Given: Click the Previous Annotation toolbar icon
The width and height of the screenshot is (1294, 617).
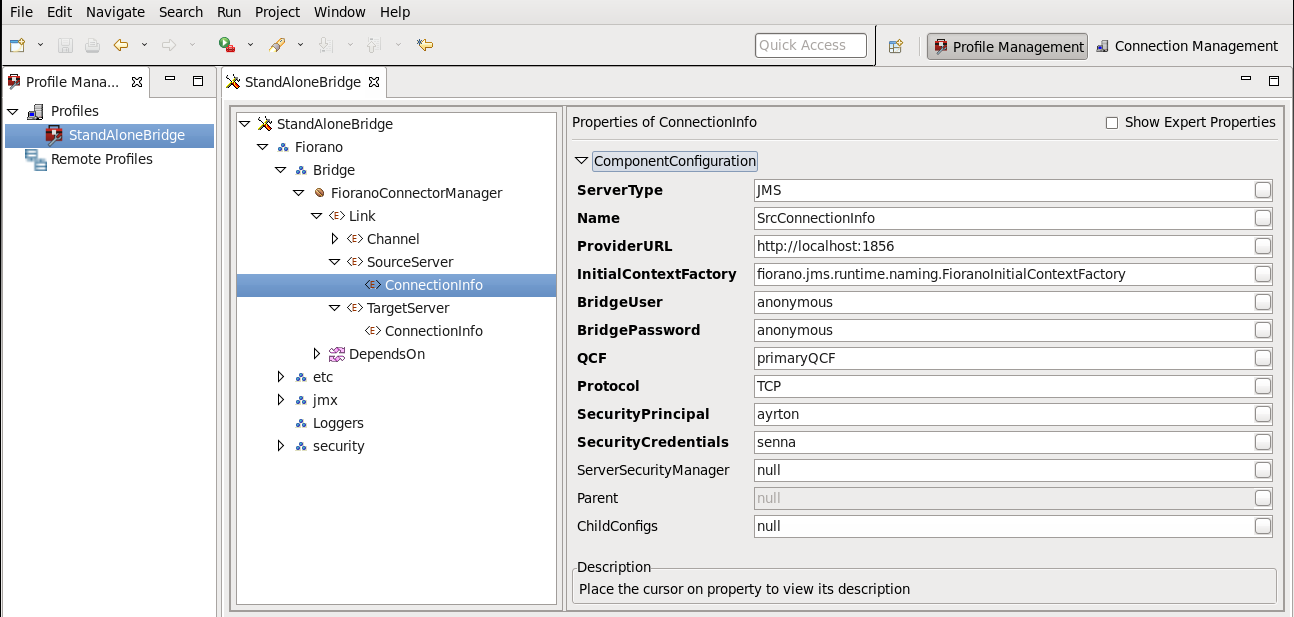Looking at the screenshot, I should [374, 45].
